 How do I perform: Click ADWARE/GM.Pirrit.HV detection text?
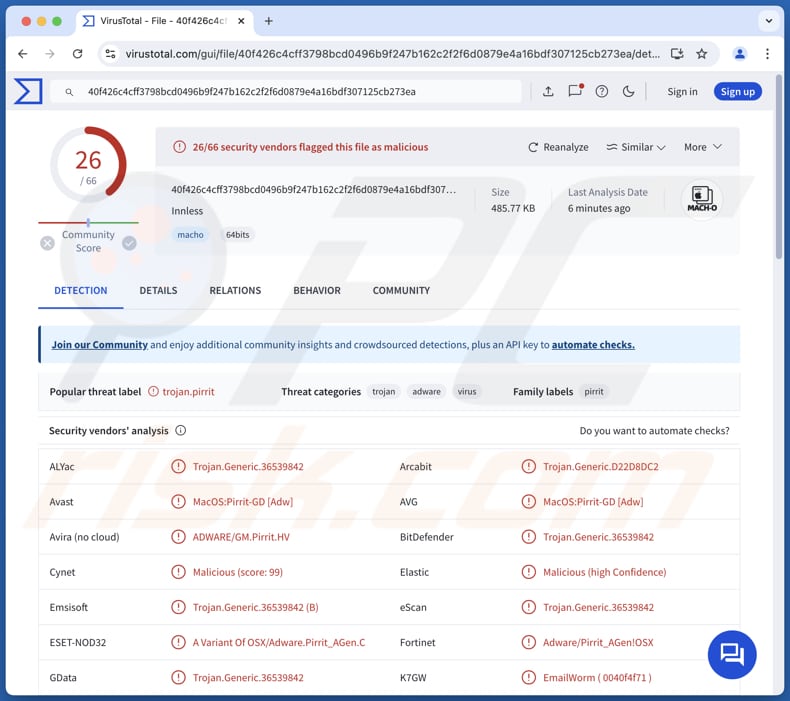click(241, 537)
